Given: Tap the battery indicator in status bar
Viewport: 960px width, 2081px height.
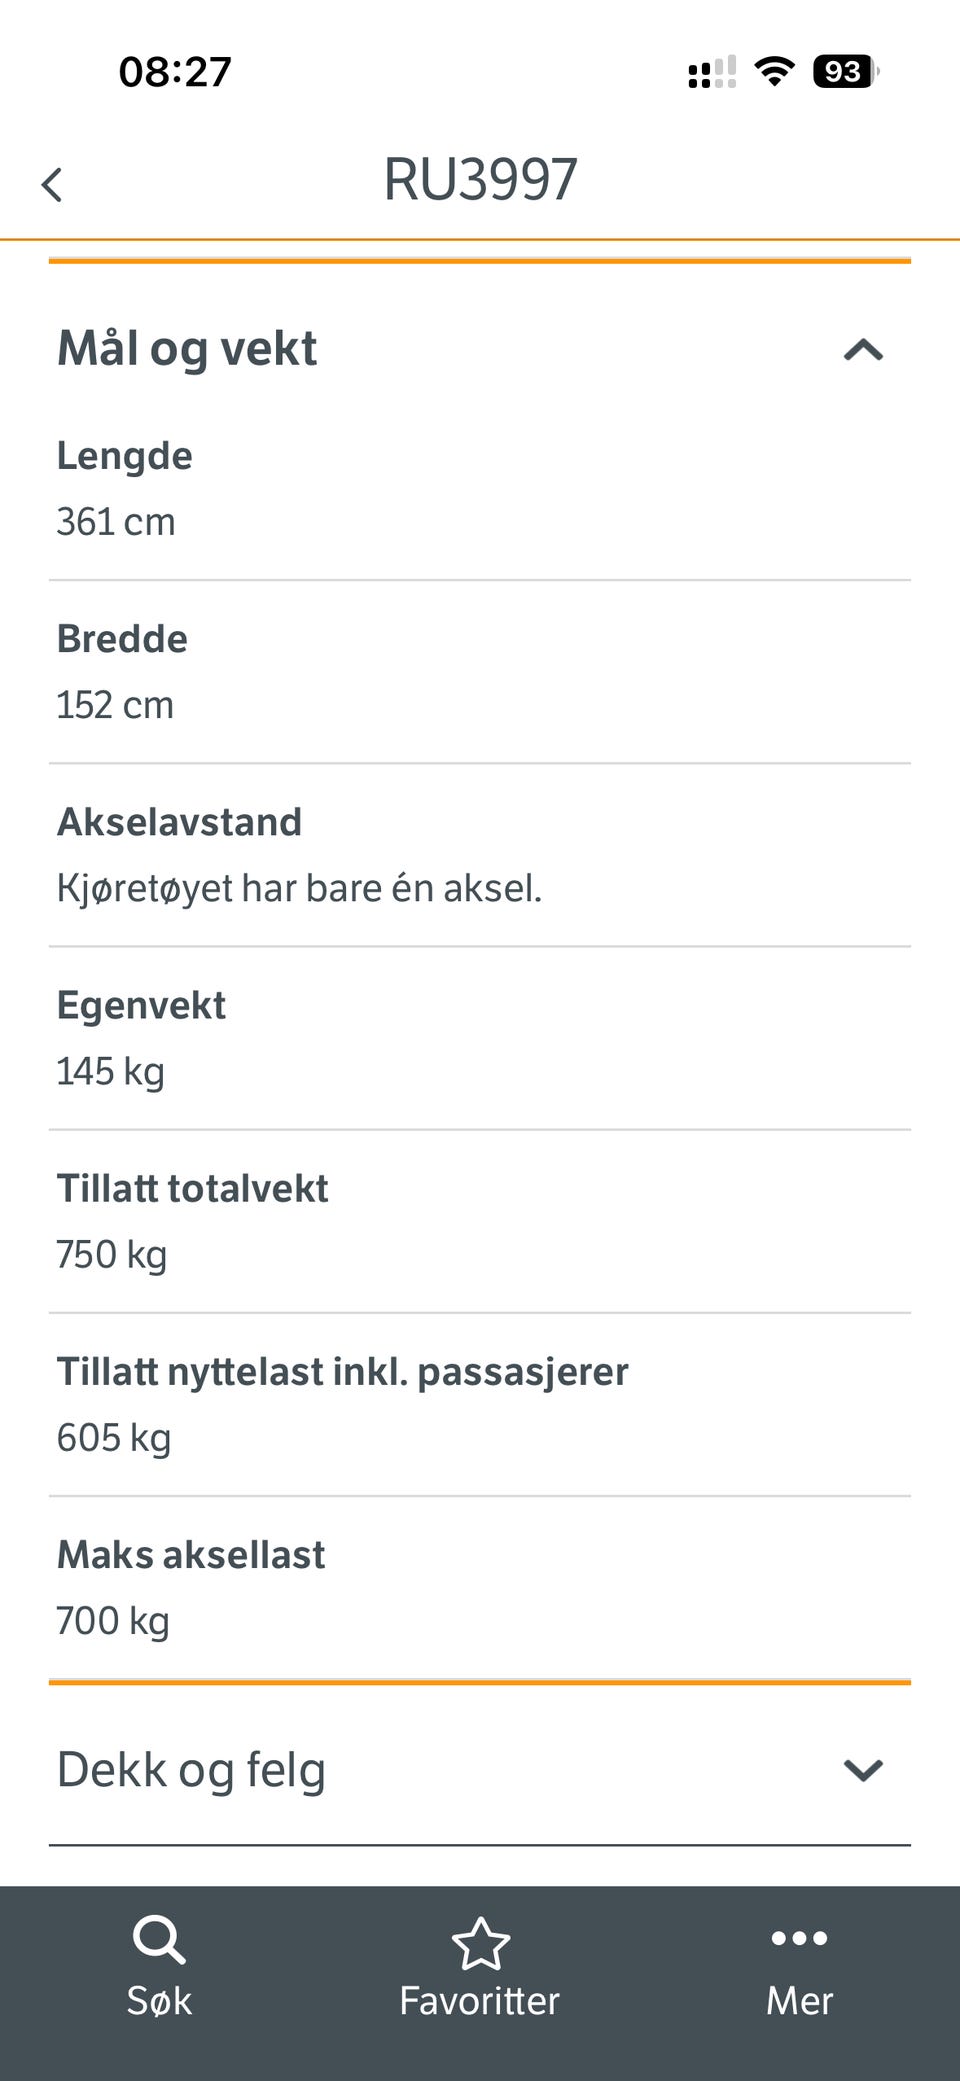Looking at the screenshot, I should click(x=845, y=72).
